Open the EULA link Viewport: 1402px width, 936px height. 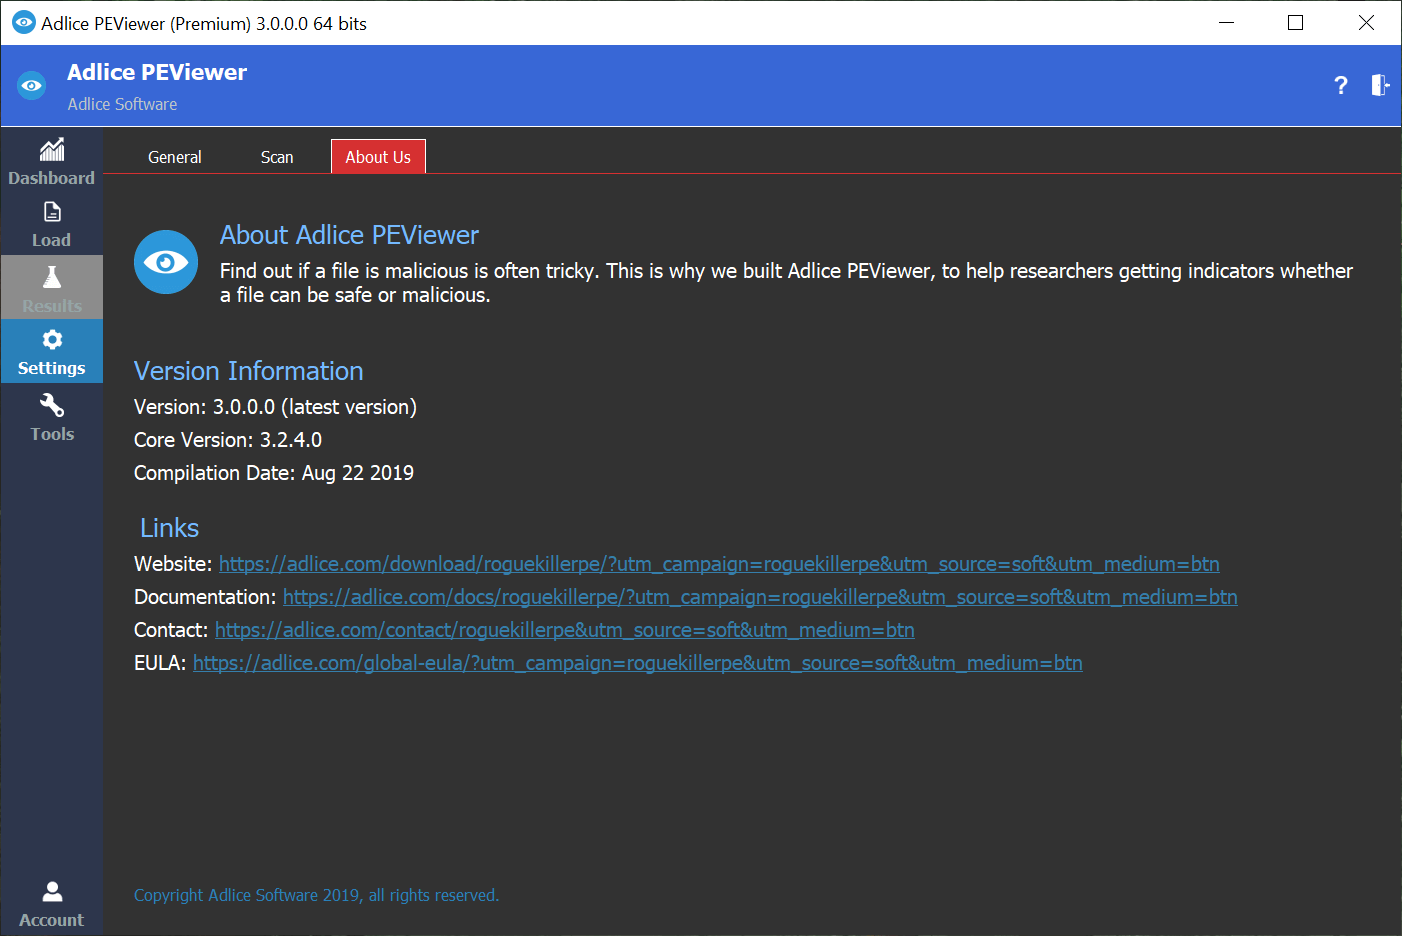click(x=637, y=663)
